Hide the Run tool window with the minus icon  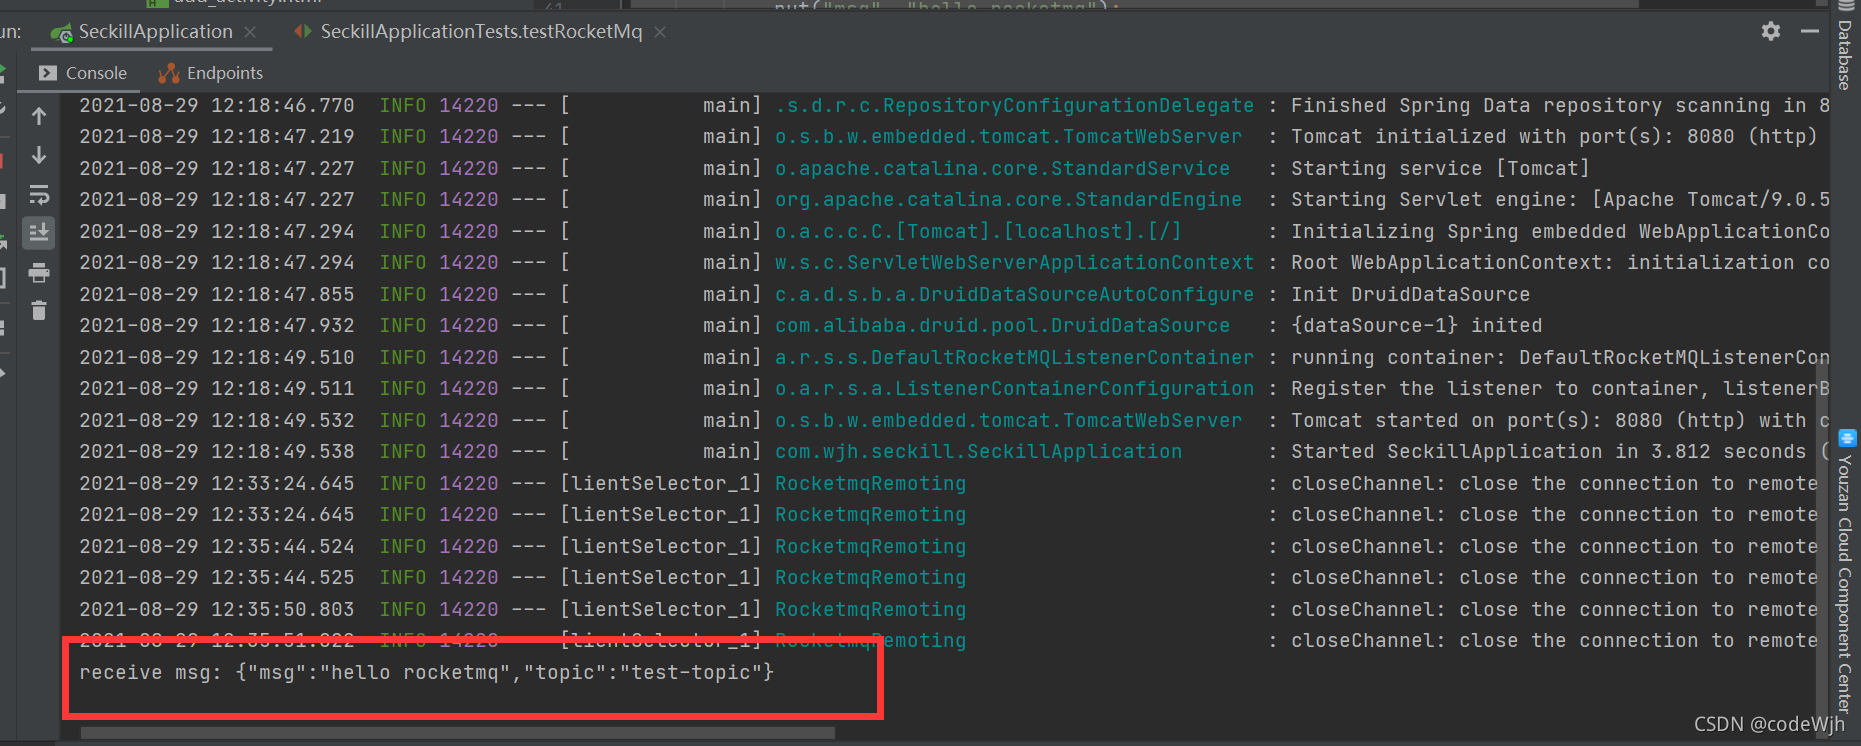[x=1810, y=31]
